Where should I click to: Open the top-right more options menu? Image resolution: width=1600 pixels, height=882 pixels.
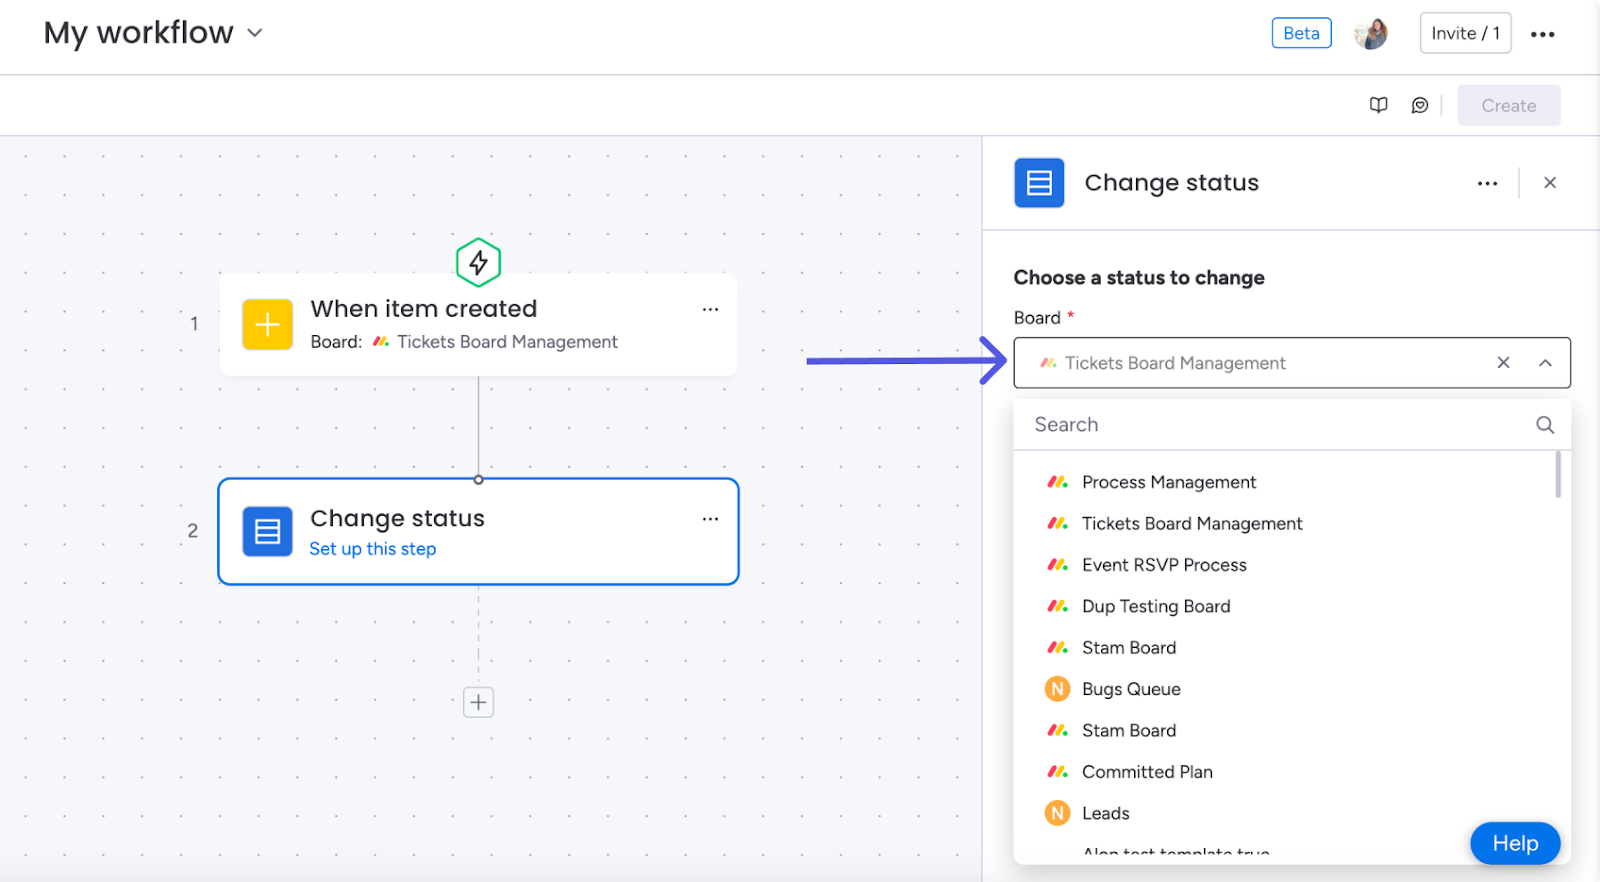tap(1542, 34)
